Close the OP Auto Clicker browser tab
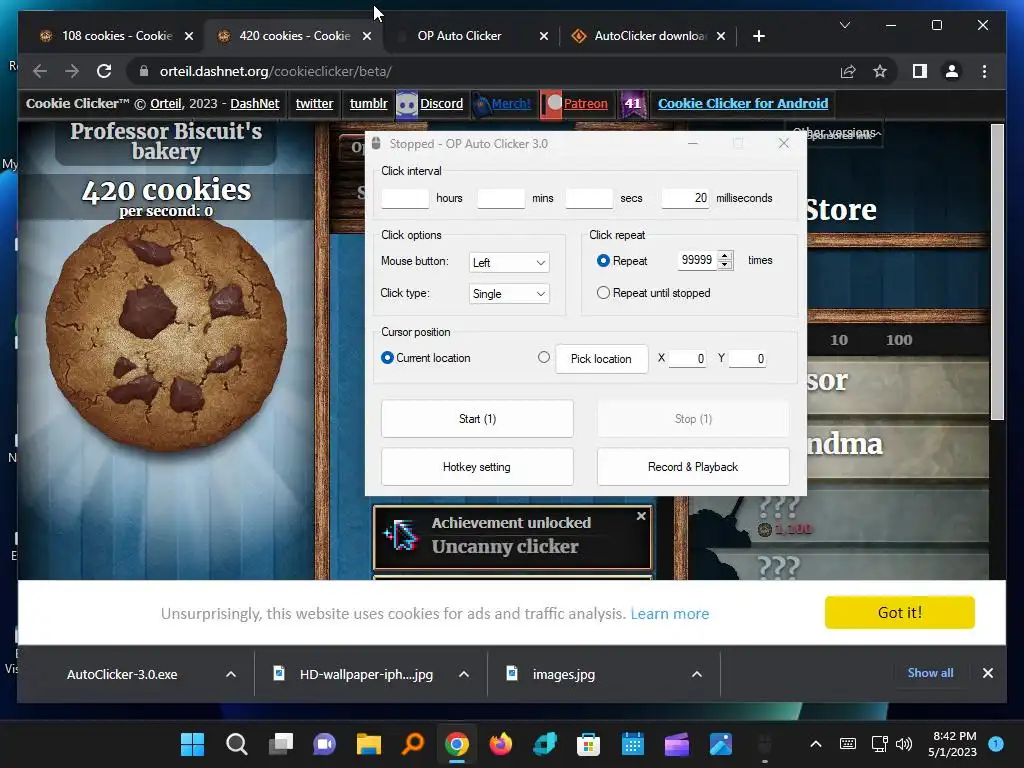Screen dimensions: 1024x768 (543, 36)
